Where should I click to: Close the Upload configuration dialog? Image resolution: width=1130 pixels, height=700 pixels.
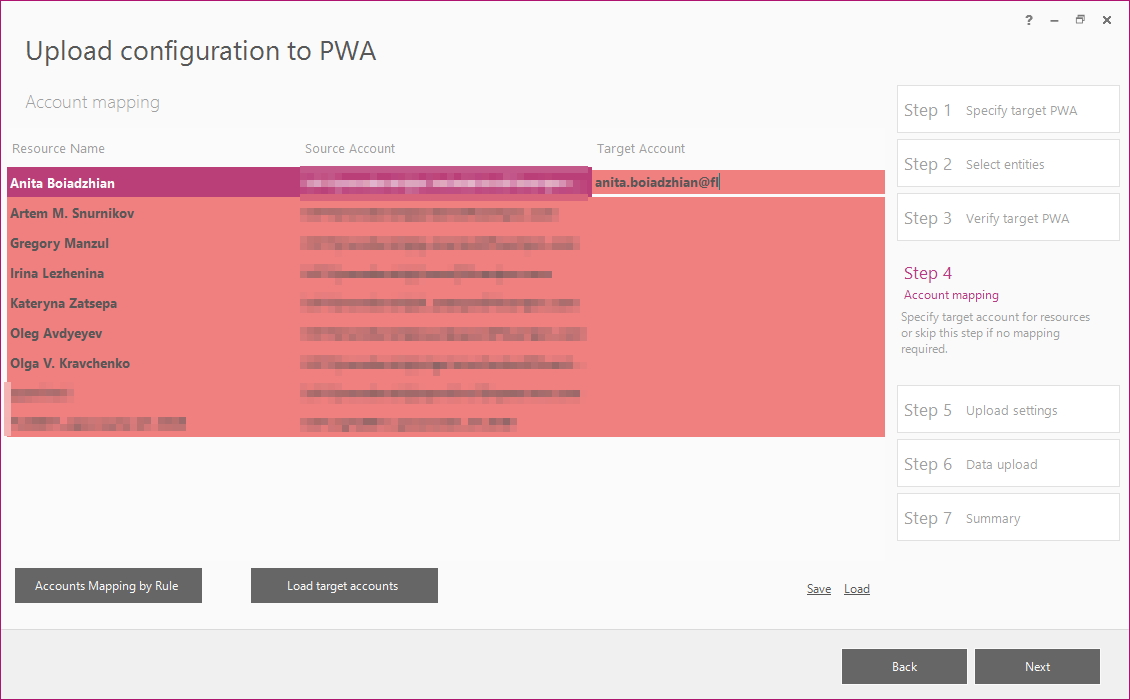(1107, 20)
